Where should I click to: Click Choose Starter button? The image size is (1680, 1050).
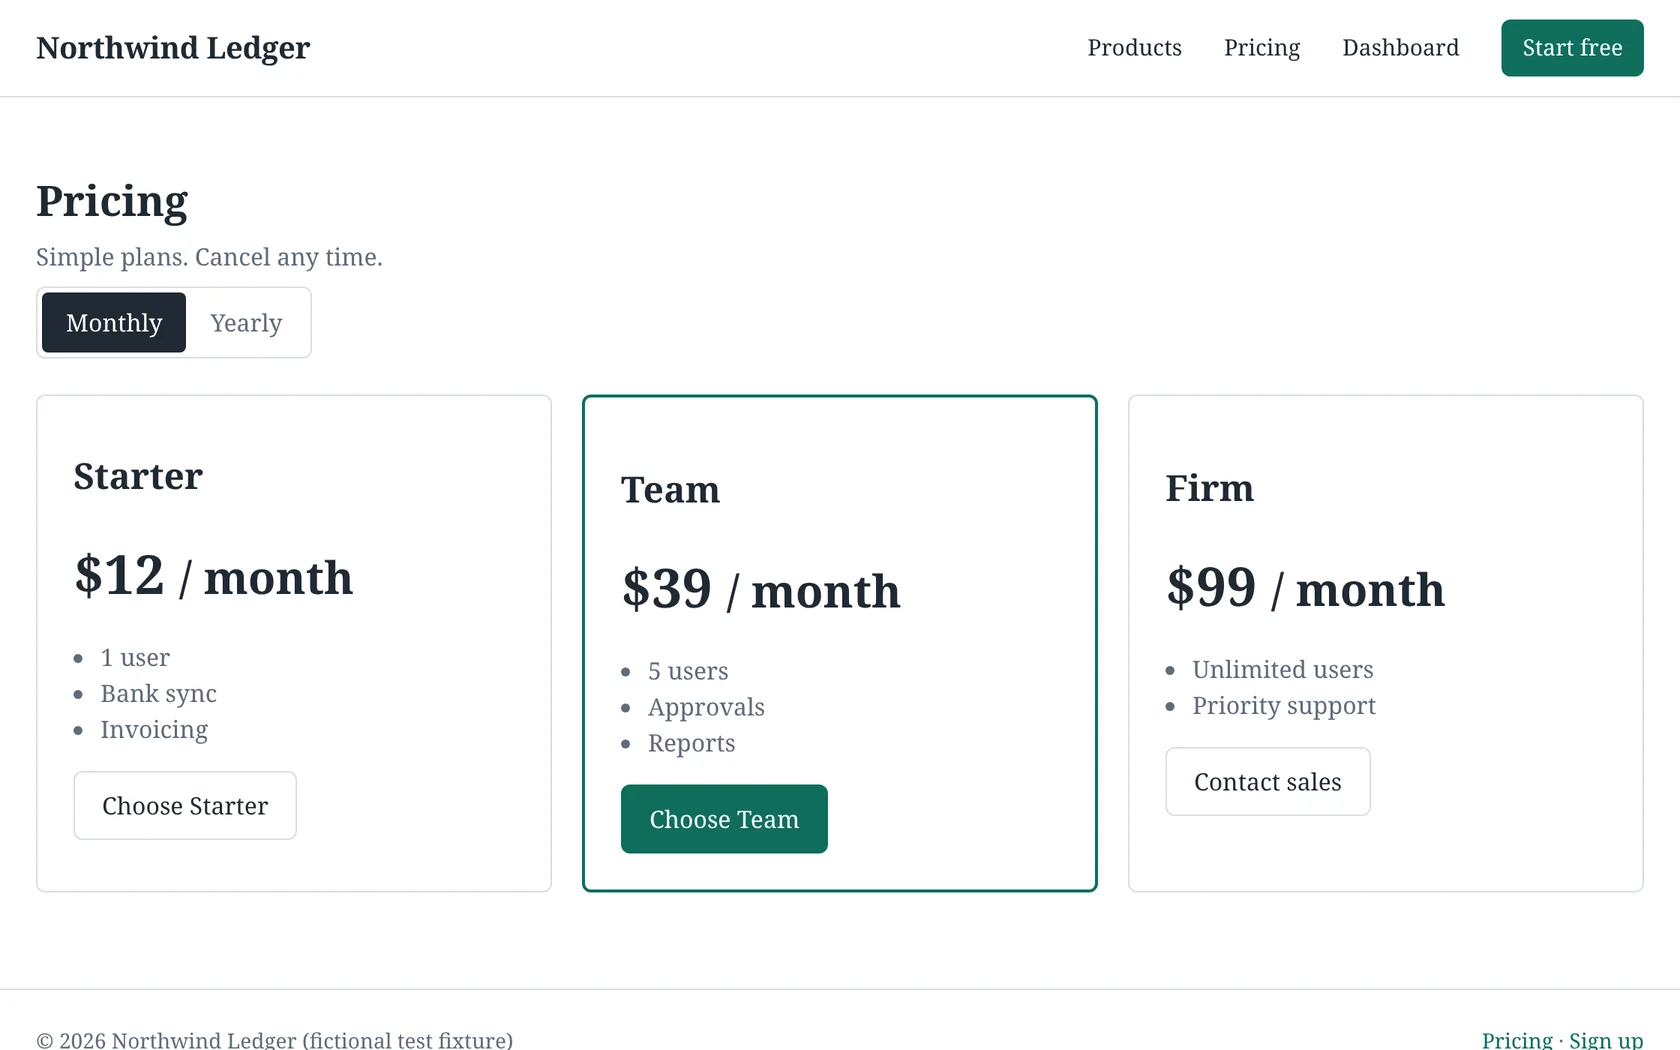click(x=185, y=805)
